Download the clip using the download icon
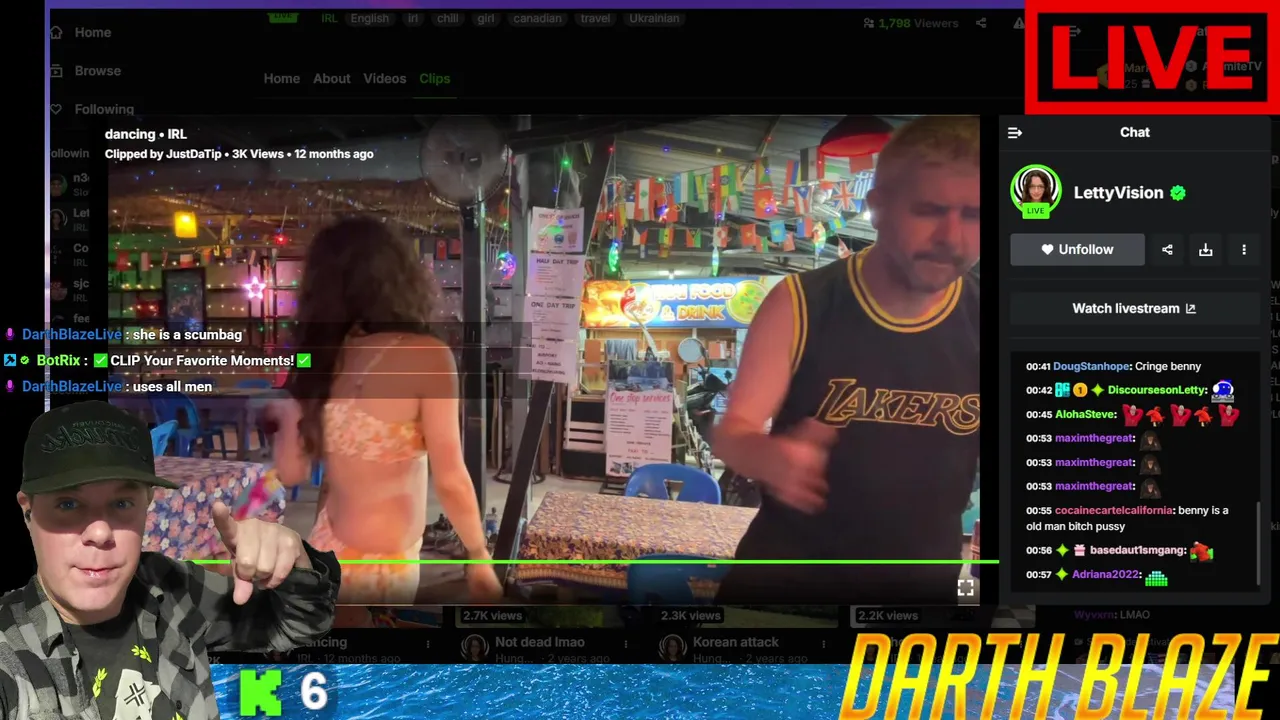This screenshot has height=720, width=1280. pyautogui.click(x=1206, y=250)
